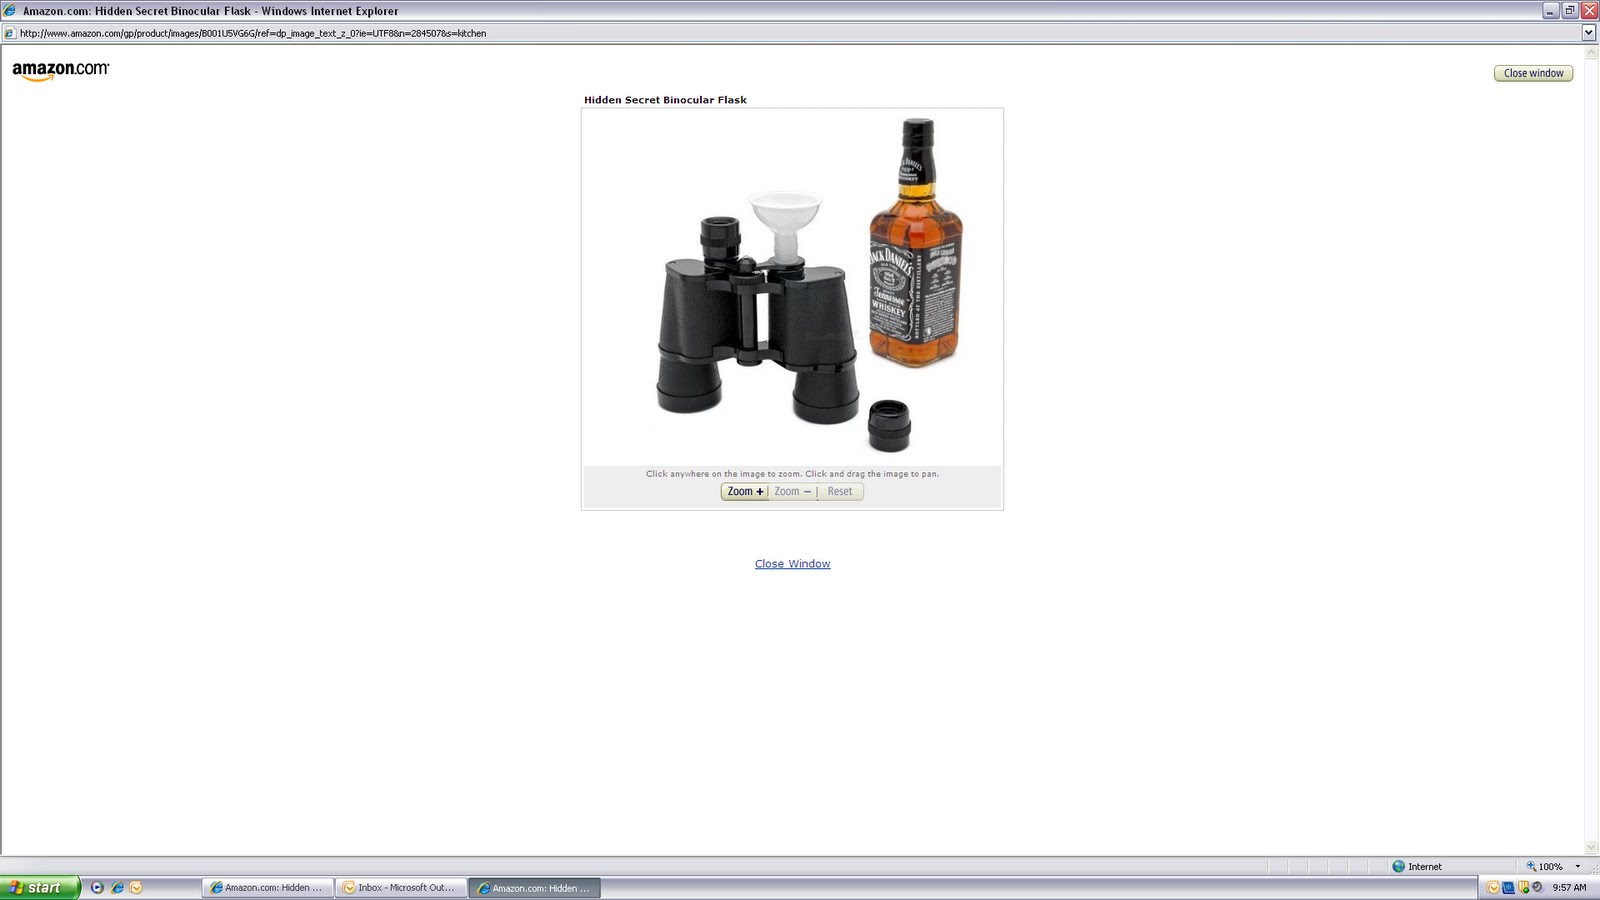The image size is (1600, 900).
Task: Switch to the first Amazon.com taskbar window
Action: (x=267, y=888)
